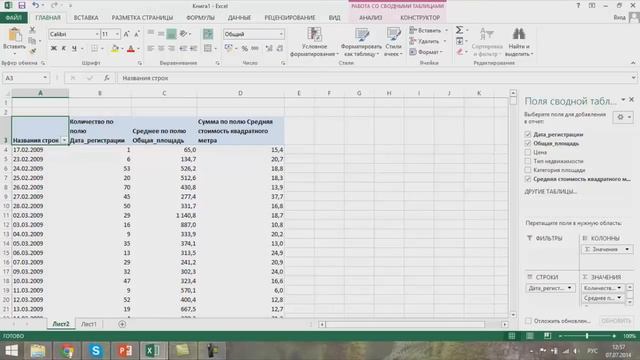640x360 pixels.
Task: Uncheck Средняя стоимость квадратного м... field checkbox
Action: click(x=528, y=179)
